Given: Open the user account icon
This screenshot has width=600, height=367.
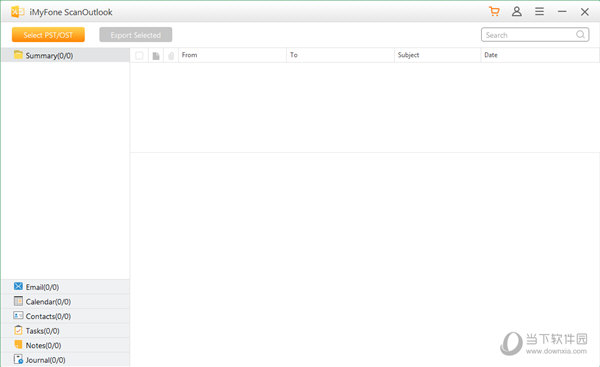Looking at the screenshot, I should pos(517,11).
